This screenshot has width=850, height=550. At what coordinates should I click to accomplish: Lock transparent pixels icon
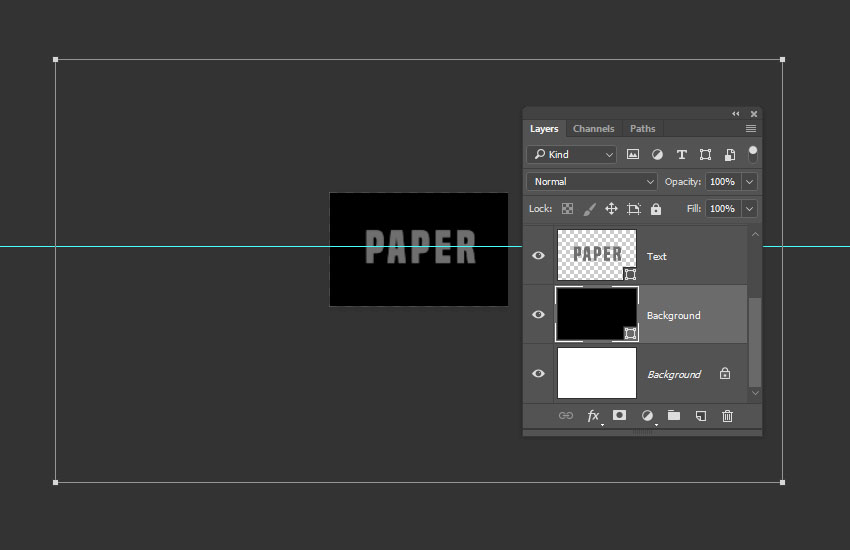567,209
